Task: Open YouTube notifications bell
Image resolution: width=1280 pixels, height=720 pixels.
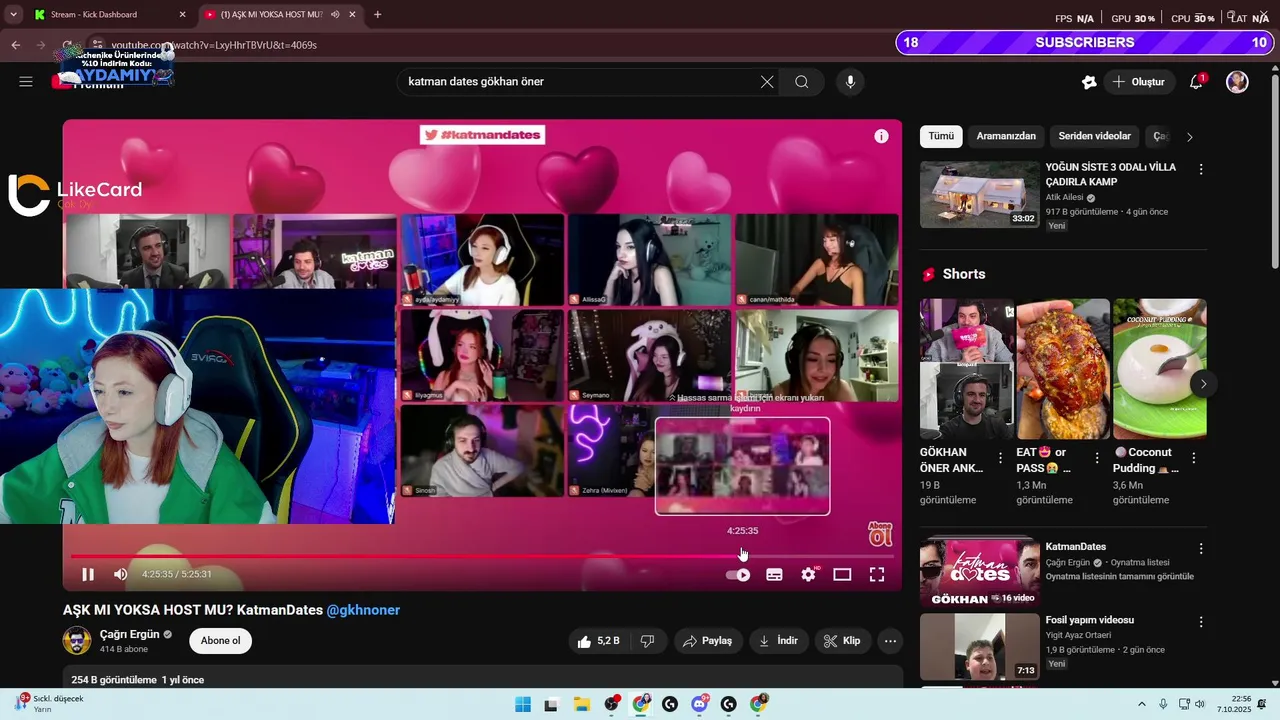Action: click(1196, 82)
